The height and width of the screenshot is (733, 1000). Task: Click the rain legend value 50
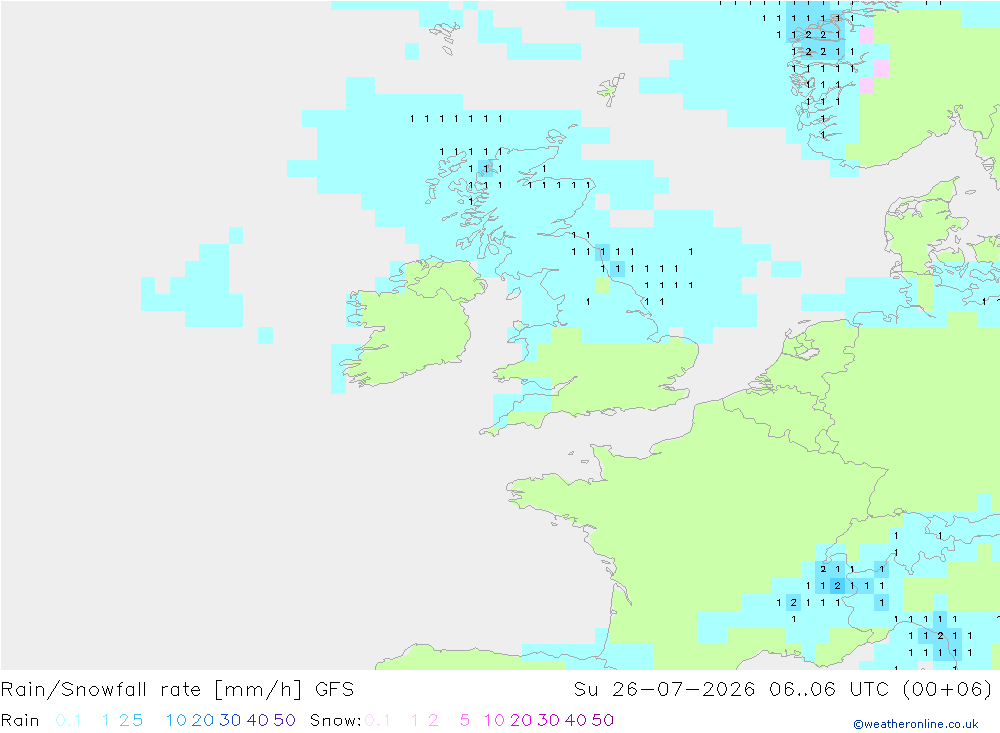click(284, 720)
